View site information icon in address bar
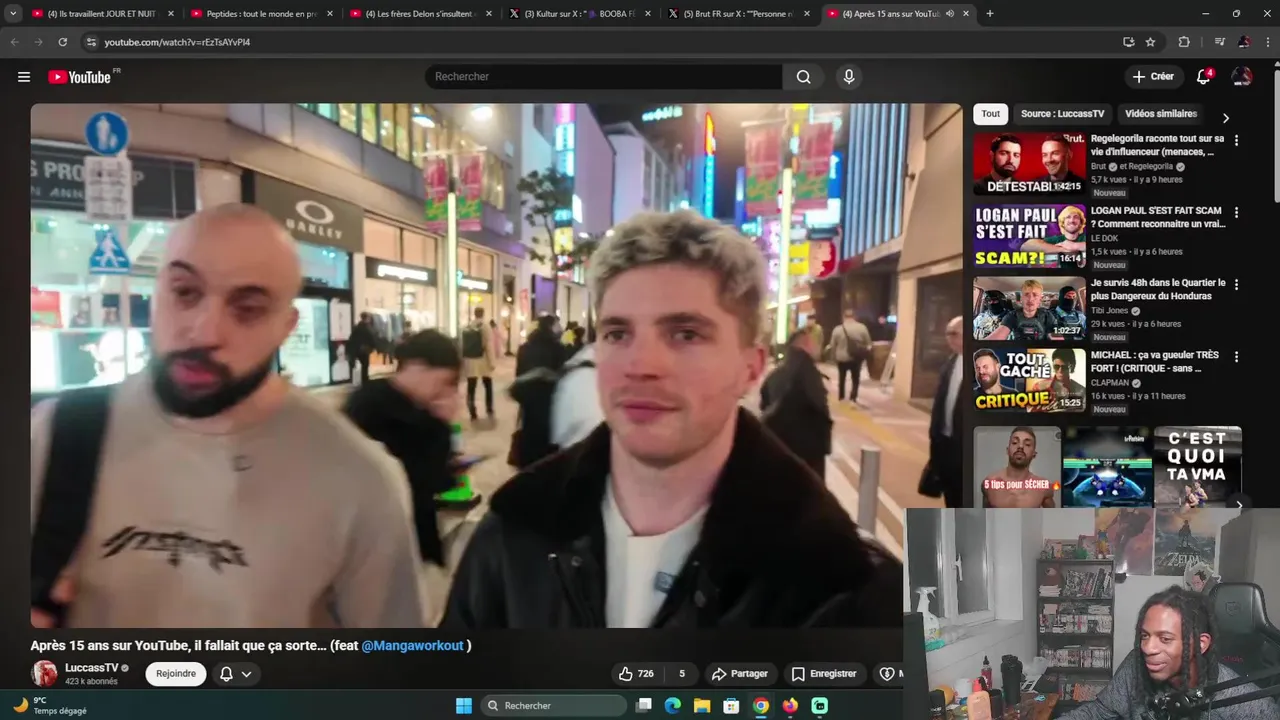This screenshot has height=720, width=1280. (91, 42)
